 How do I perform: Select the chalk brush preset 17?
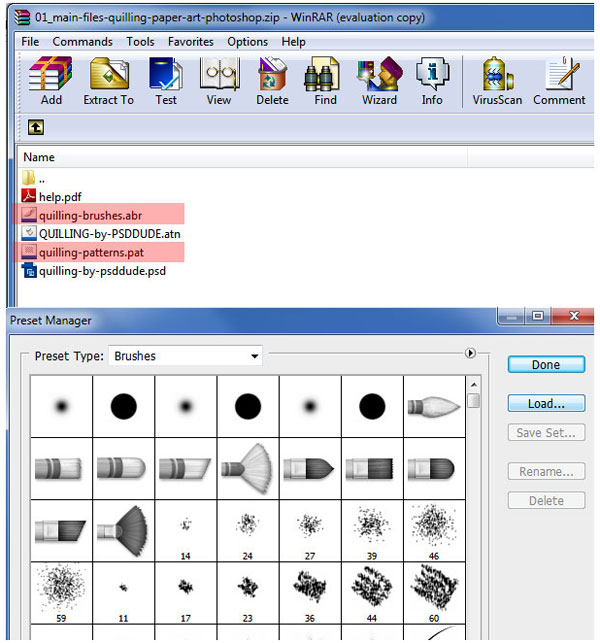pos(186,593)
